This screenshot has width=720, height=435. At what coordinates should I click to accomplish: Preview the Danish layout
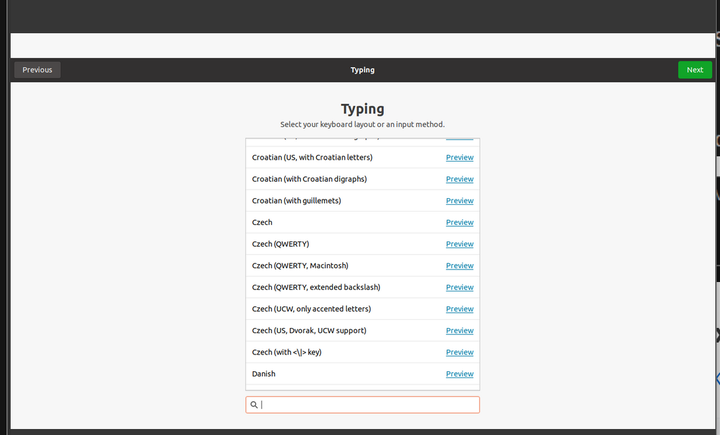459,374
